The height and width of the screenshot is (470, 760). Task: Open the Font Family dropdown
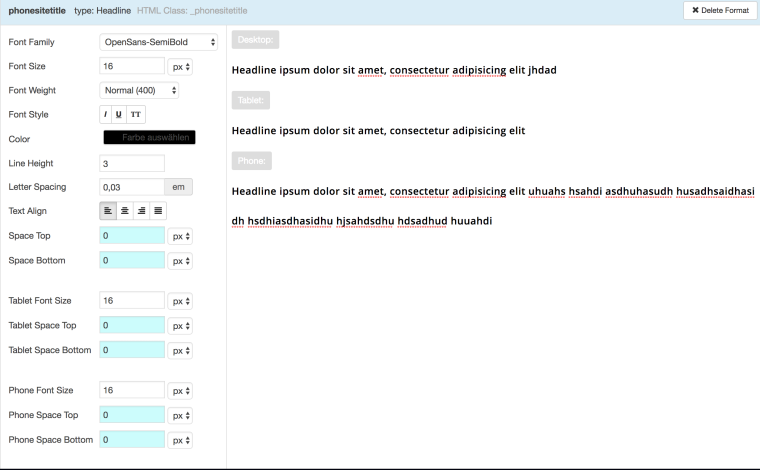pos(160,42)
